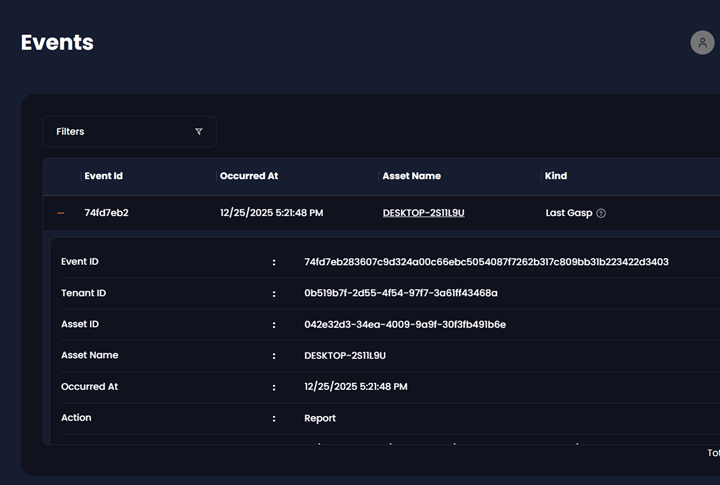Click the funnel icon in Filters
This screenshot has width=720, height=485.
pyautogui.click(x=199, y=132)
